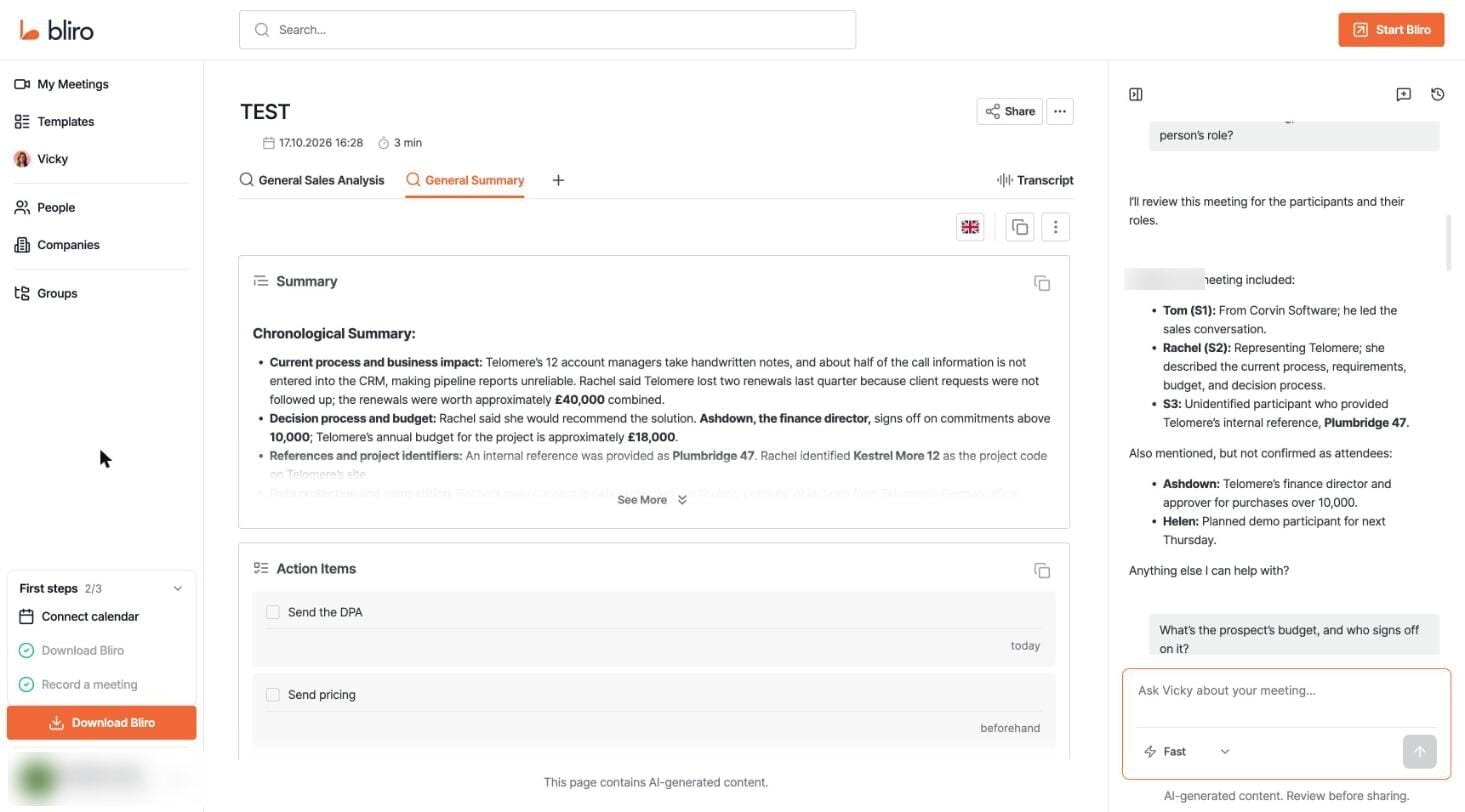Click Record a meeting step
The width and height of the screenshot is (1465, 812).
click(78, 685)
